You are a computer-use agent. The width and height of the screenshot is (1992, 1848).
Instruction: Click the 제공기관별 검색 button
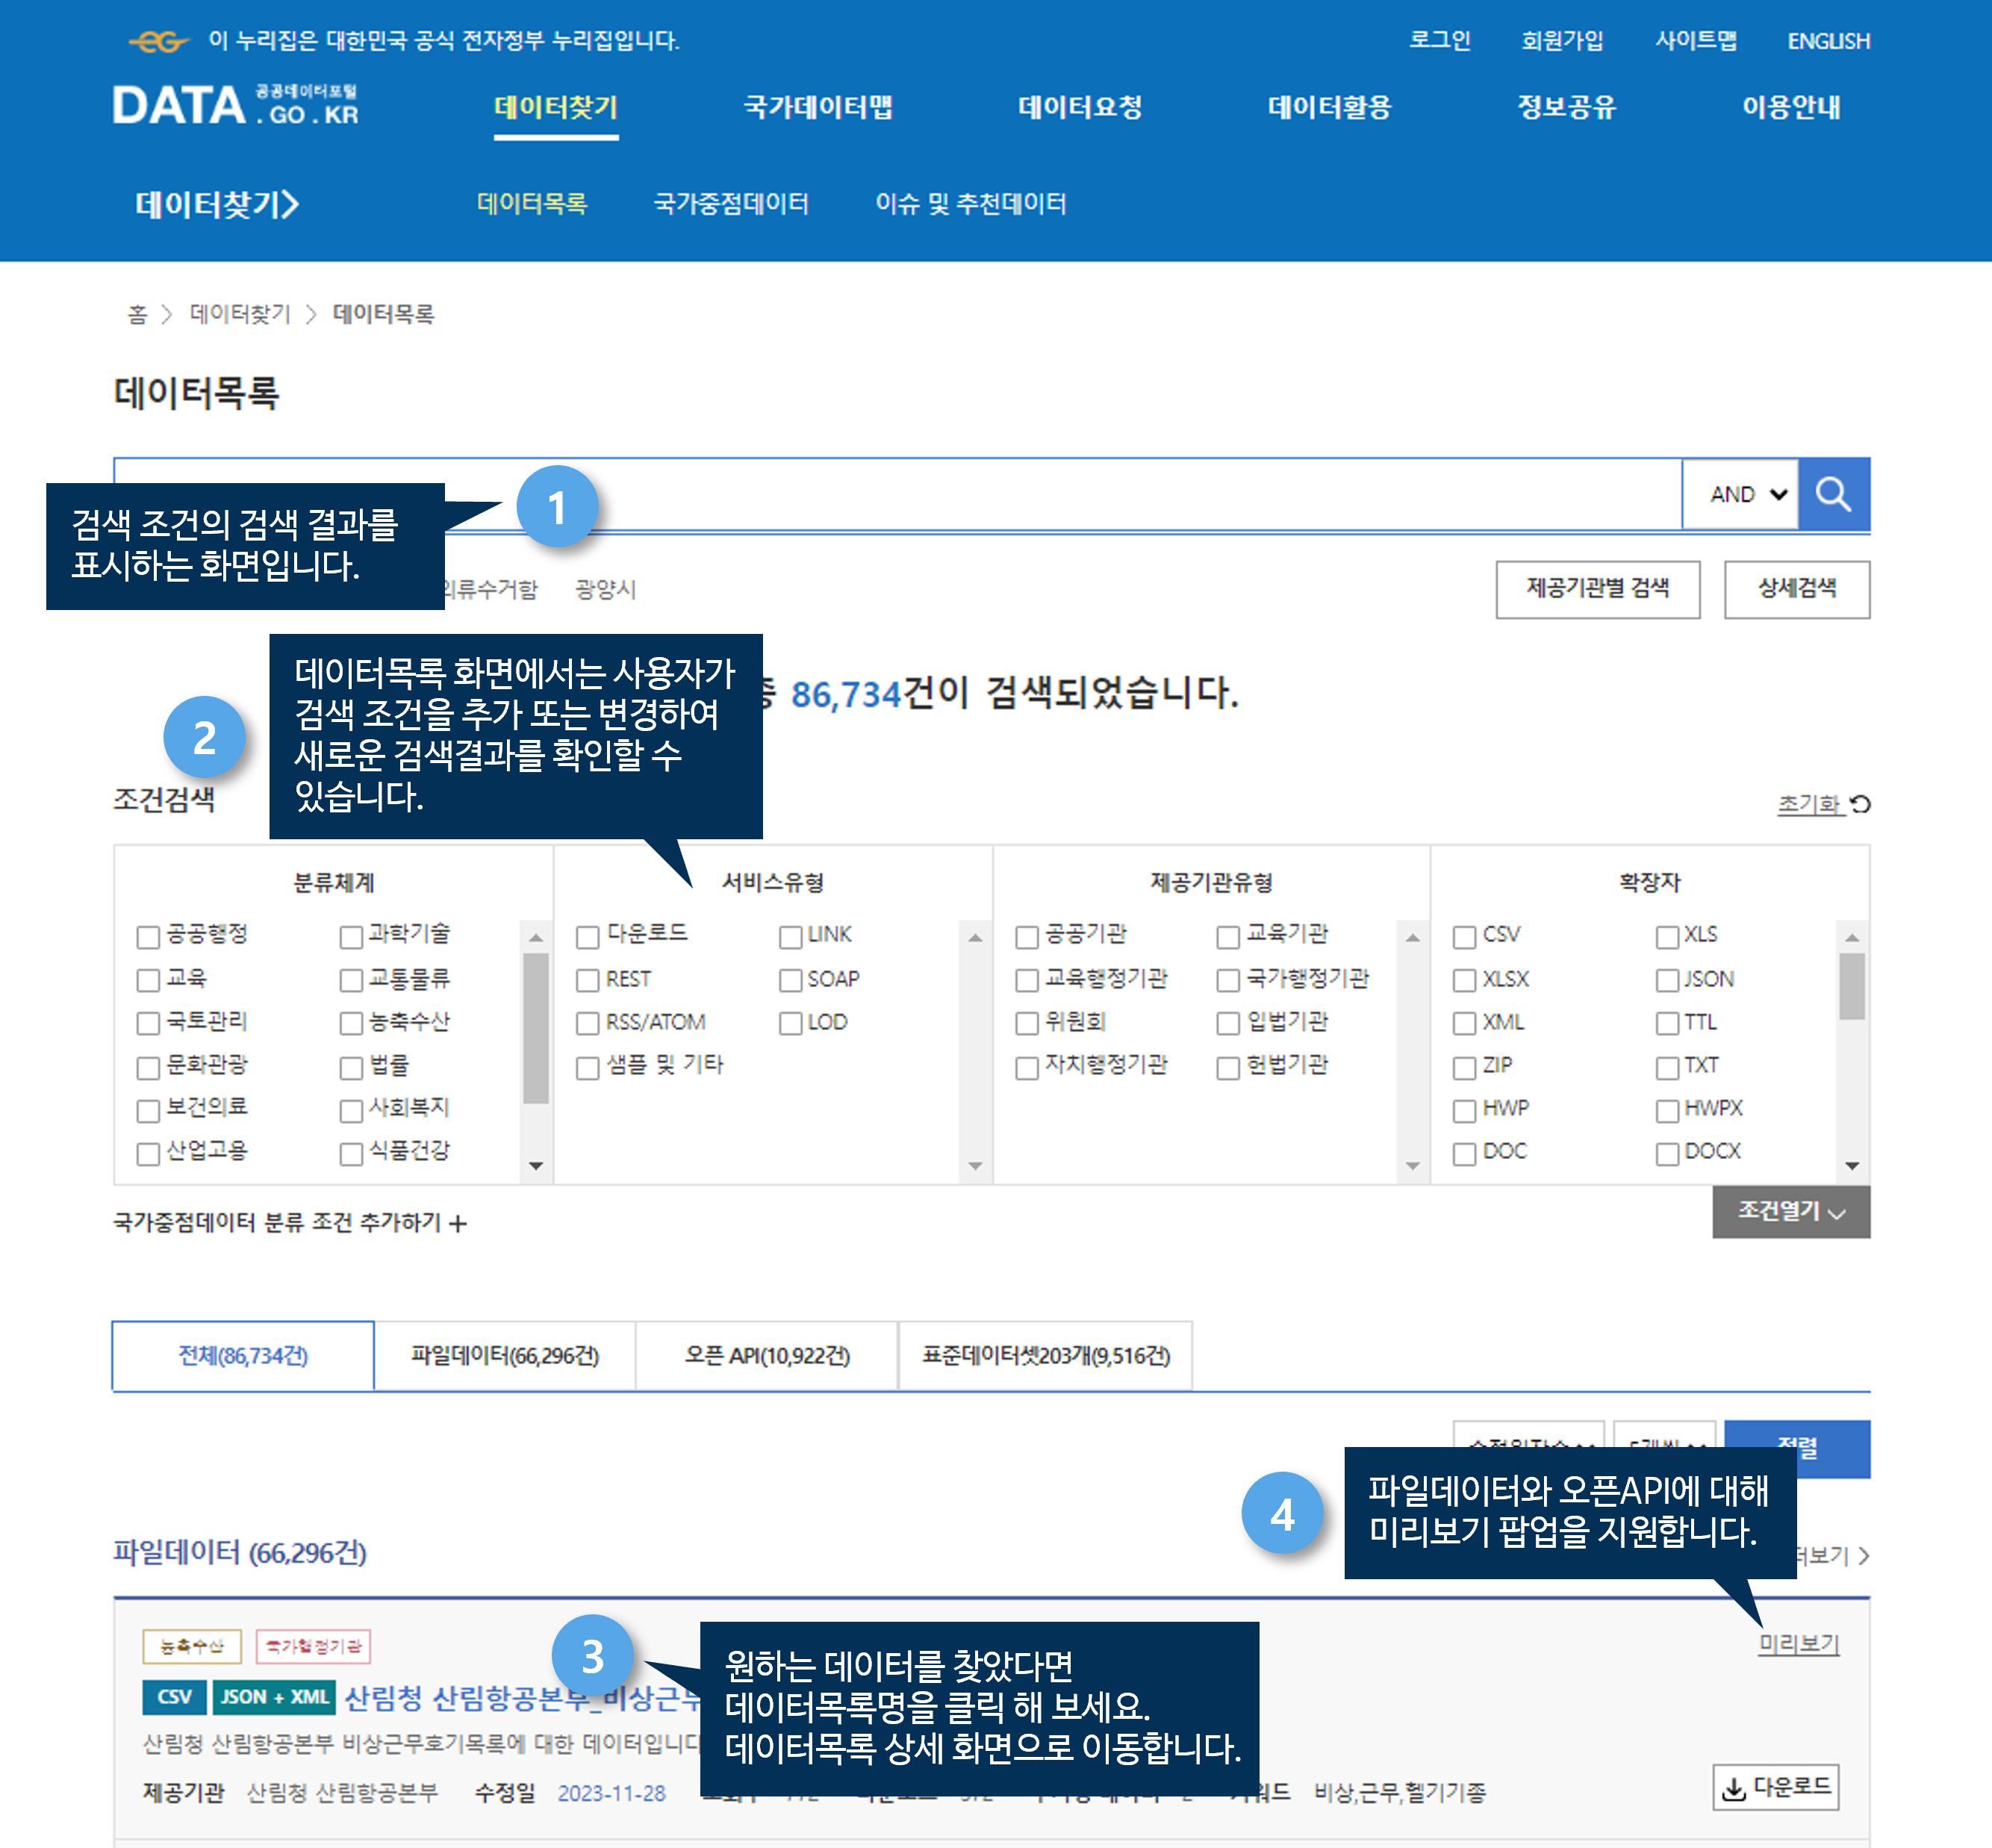(x=1597, y=589)
